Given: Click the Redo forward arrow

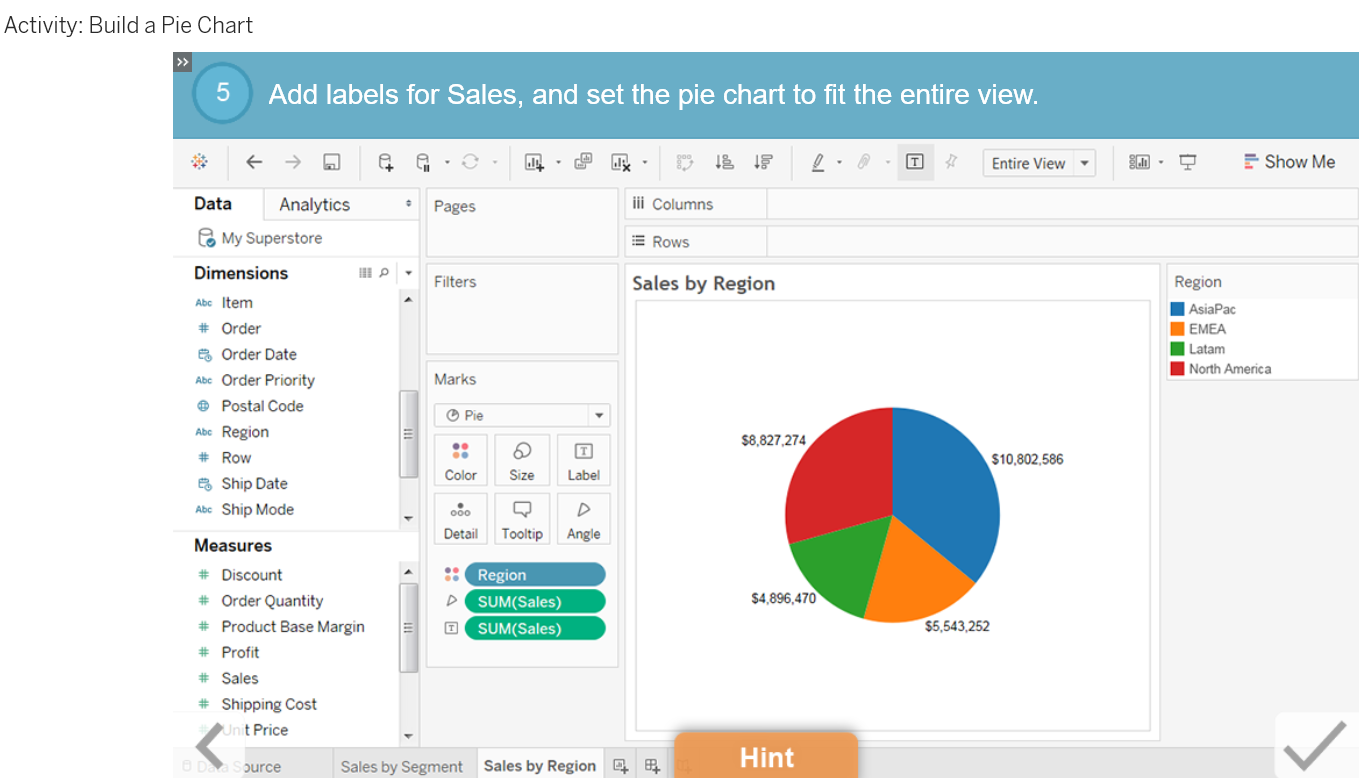Looking at the screenshot, I should (x=292, y=162).
